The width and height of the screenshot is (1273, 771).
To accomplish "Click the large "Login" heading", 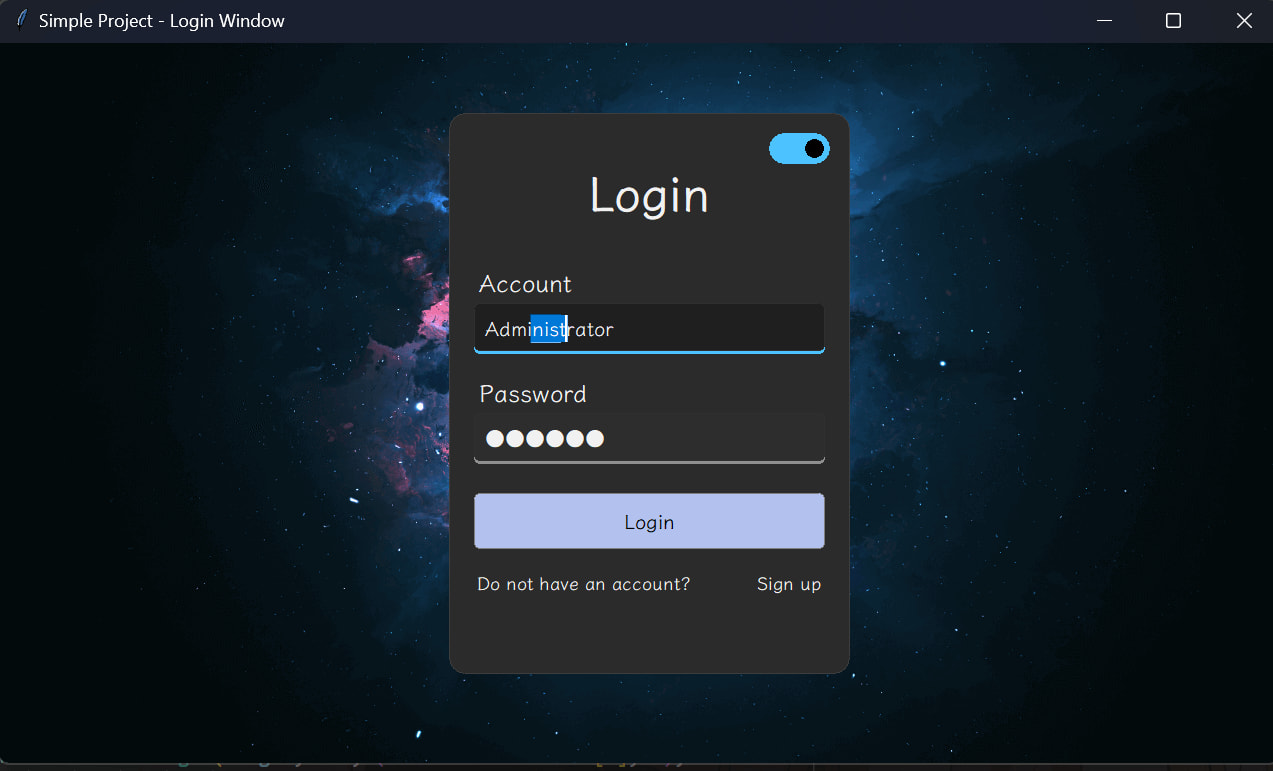I will click(x=649, y=196).
